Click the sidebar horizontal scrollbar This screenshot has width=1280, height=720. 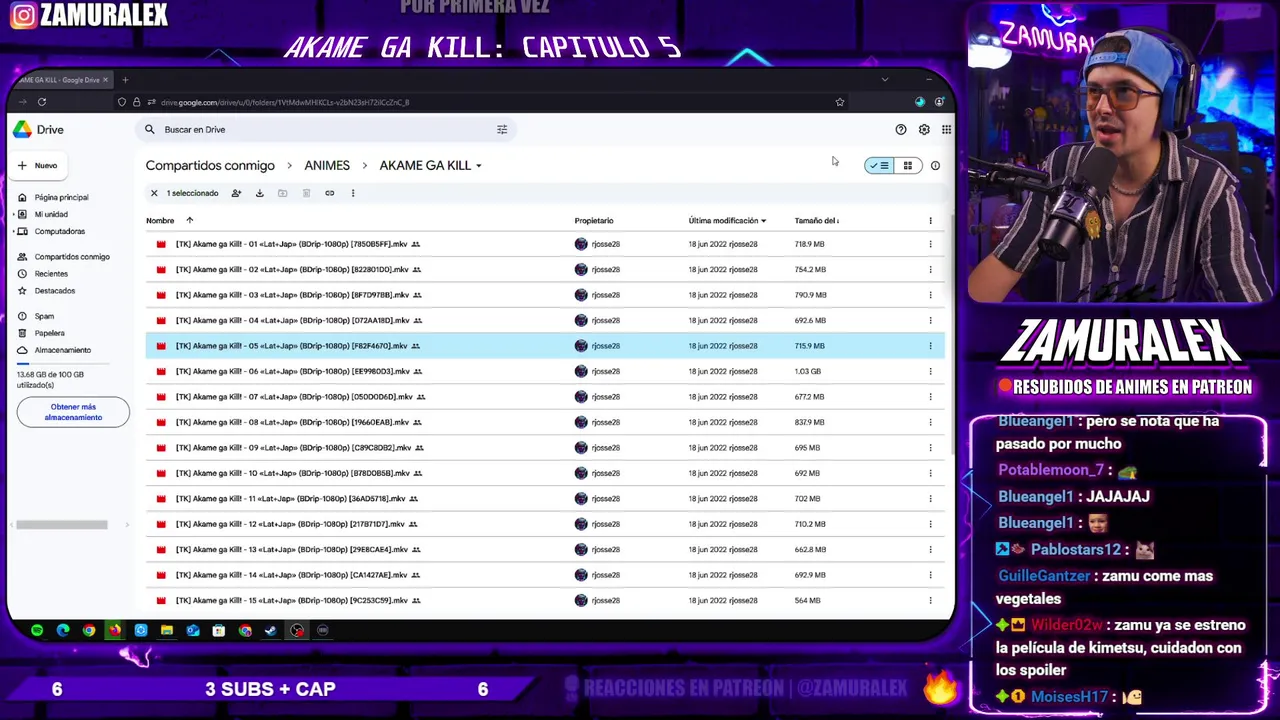coord(61,525)
